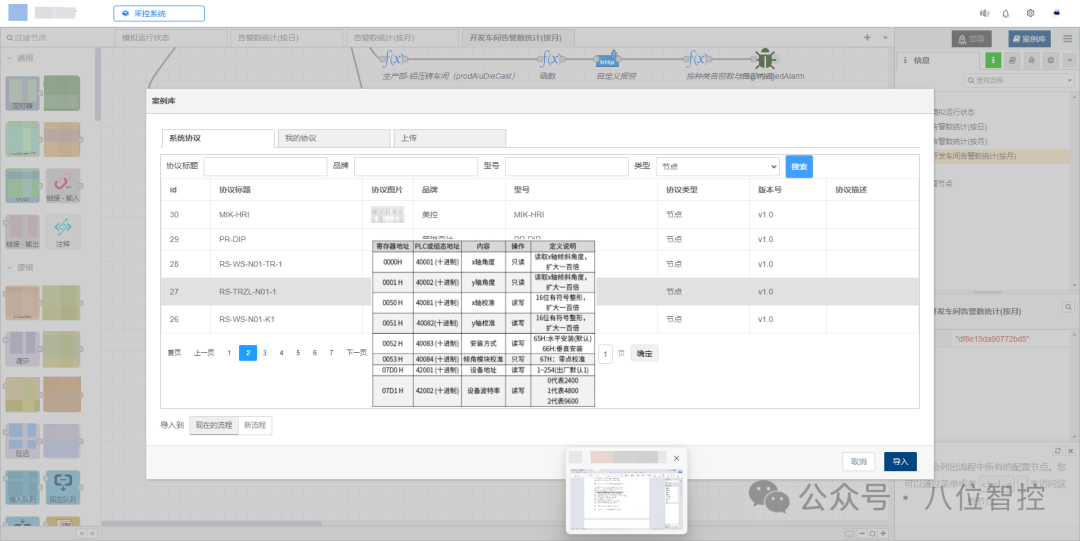
Task: Click the 搜索 button
Action: 799,167
